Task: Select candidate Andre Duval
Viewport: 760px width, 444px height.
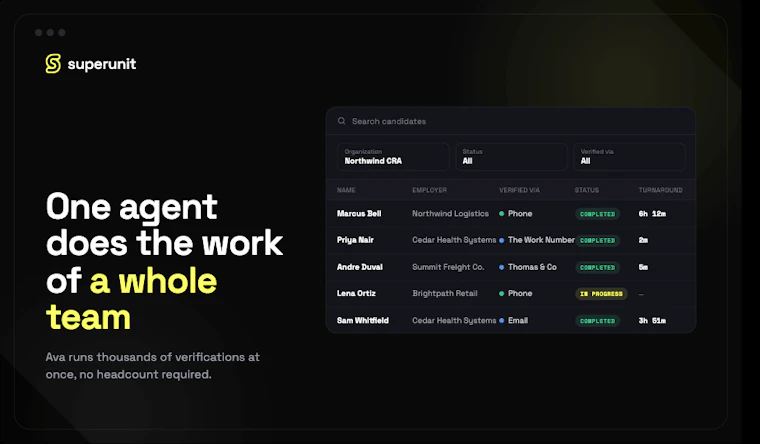Action: click(360, 267)
